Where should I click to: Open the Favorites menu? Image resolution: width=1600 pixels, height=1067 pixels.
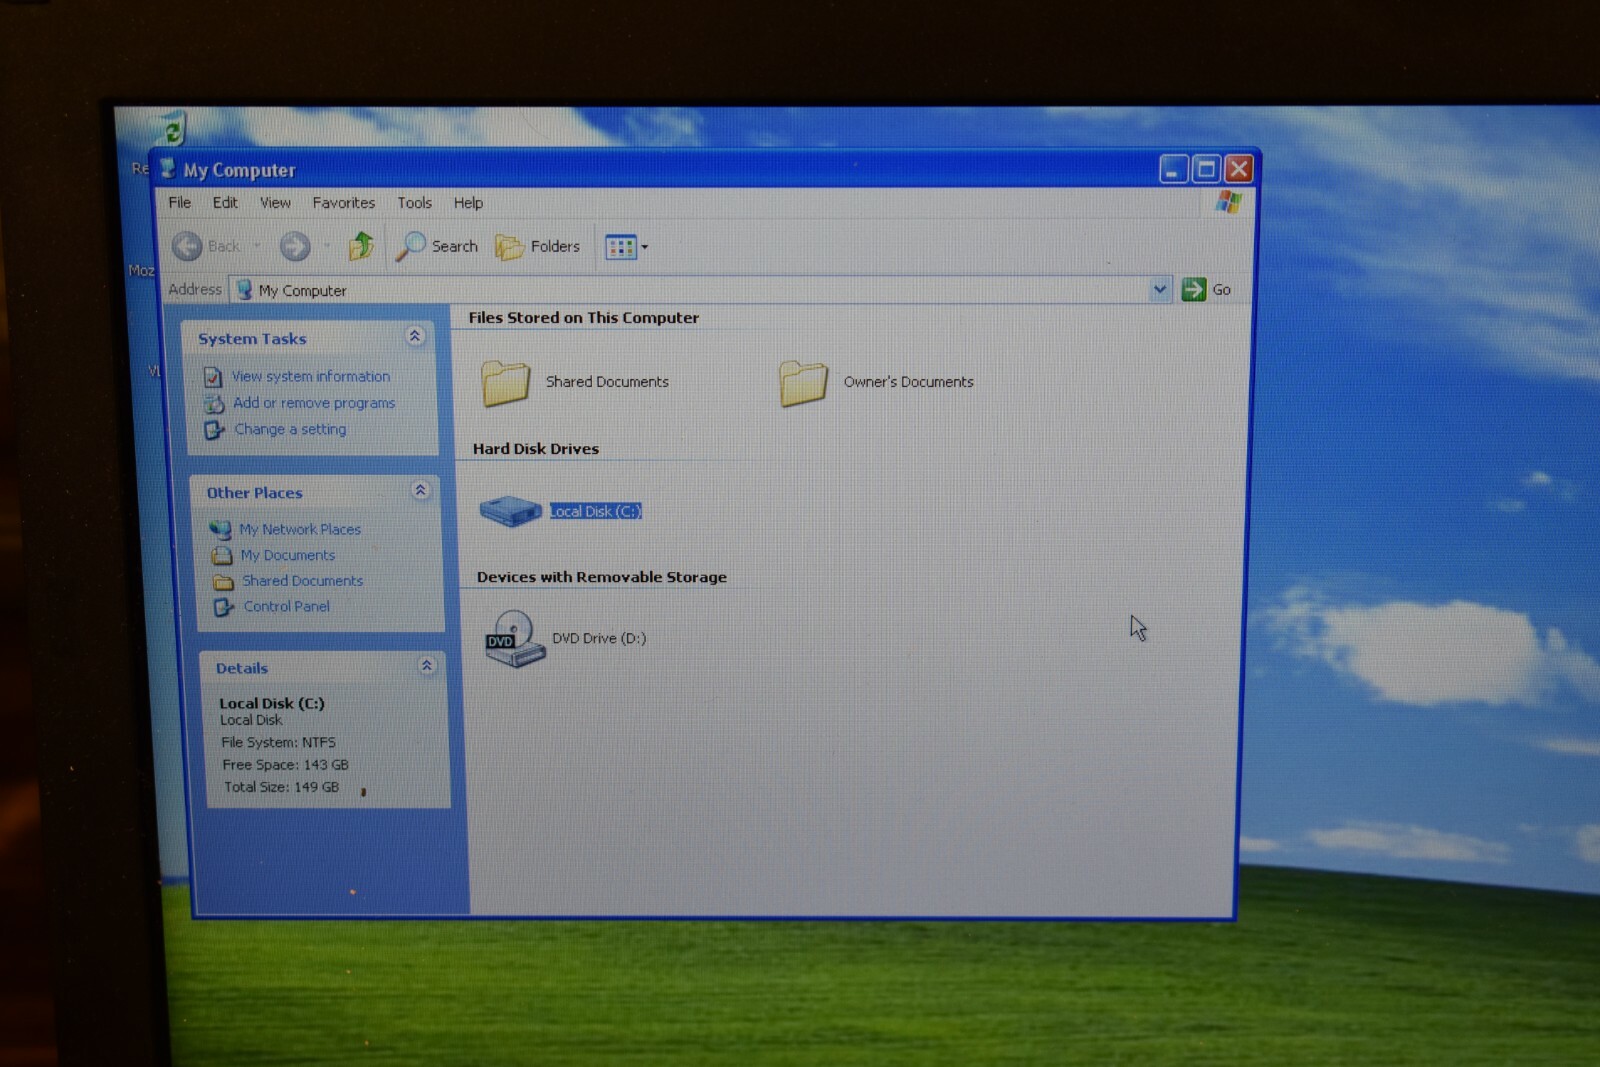343,202
